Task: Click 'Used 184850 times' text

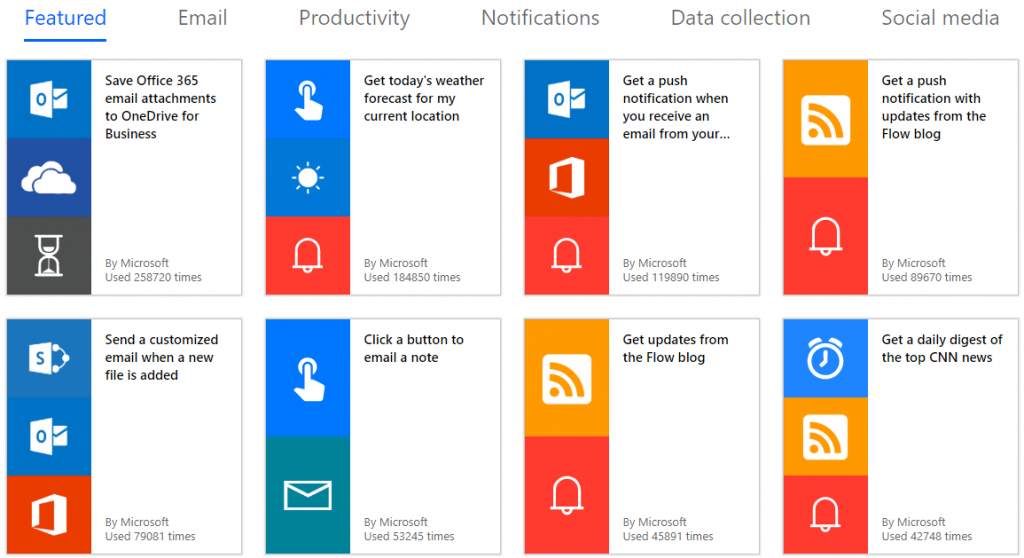Action: pos(412,277)
